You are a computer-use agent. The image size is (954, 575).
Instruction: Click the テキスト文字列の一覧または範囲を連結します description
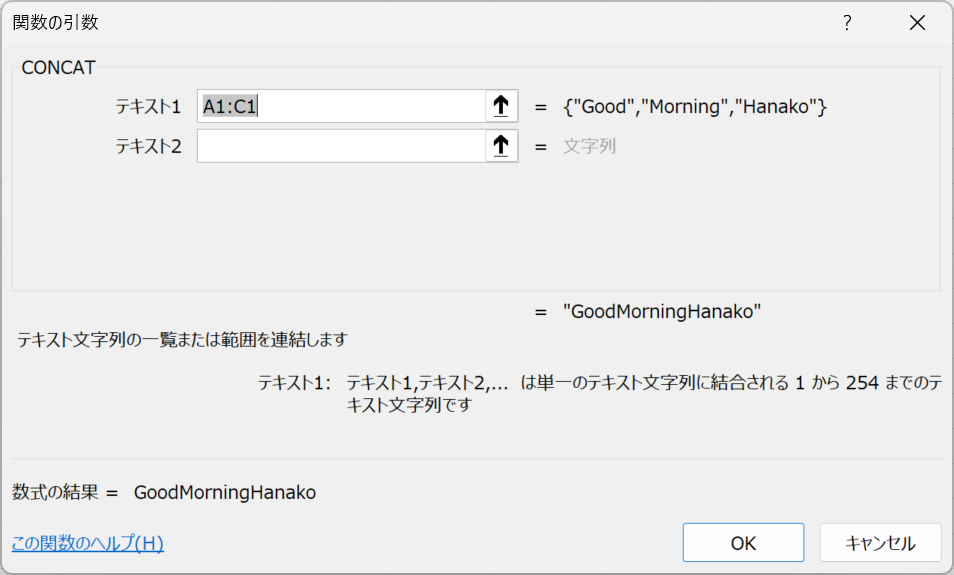[x=182, y=340]
